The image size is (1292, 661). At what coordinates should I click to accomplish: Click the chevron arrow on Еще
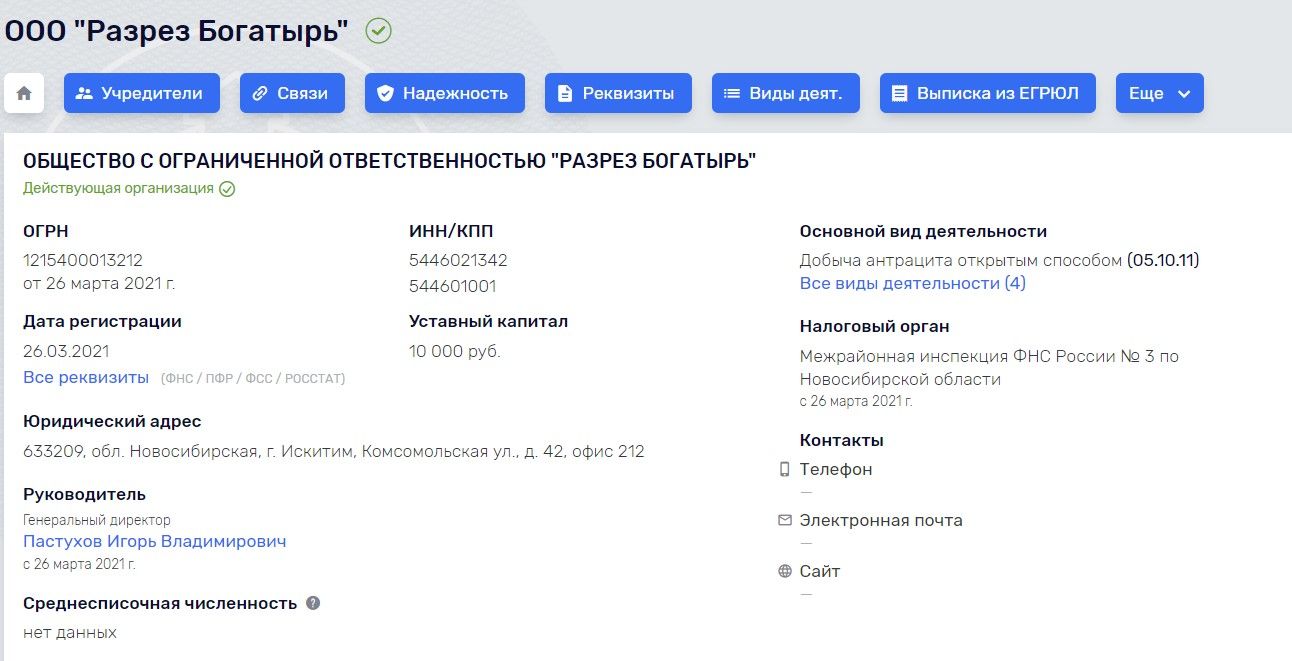tap(1184, 94)
